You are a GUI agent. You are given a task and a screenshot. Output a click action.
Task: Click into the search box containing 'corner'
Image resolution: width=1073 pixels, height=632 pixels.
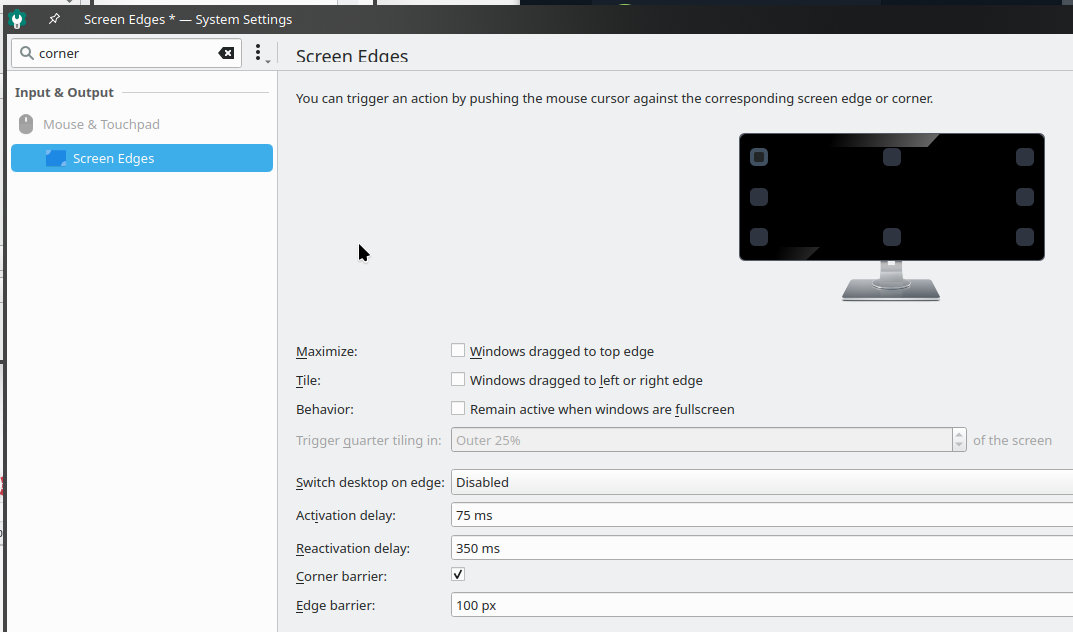pos(127,53)
